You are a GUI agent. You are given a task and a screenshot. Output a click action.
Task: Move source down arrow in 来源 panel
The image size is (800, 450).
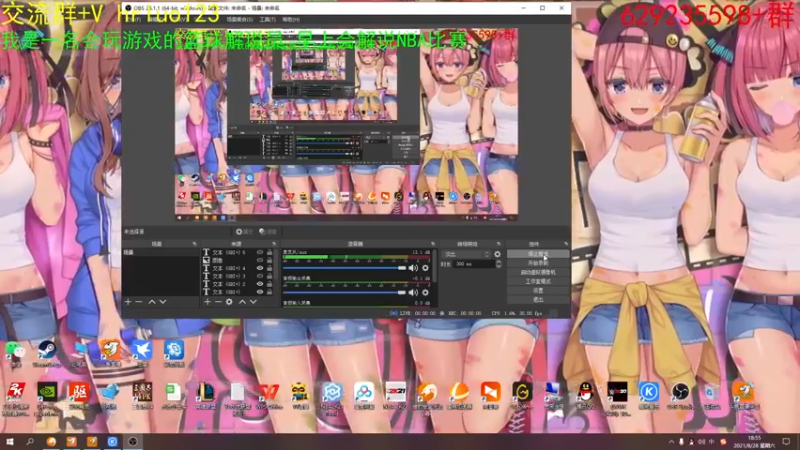253,302
